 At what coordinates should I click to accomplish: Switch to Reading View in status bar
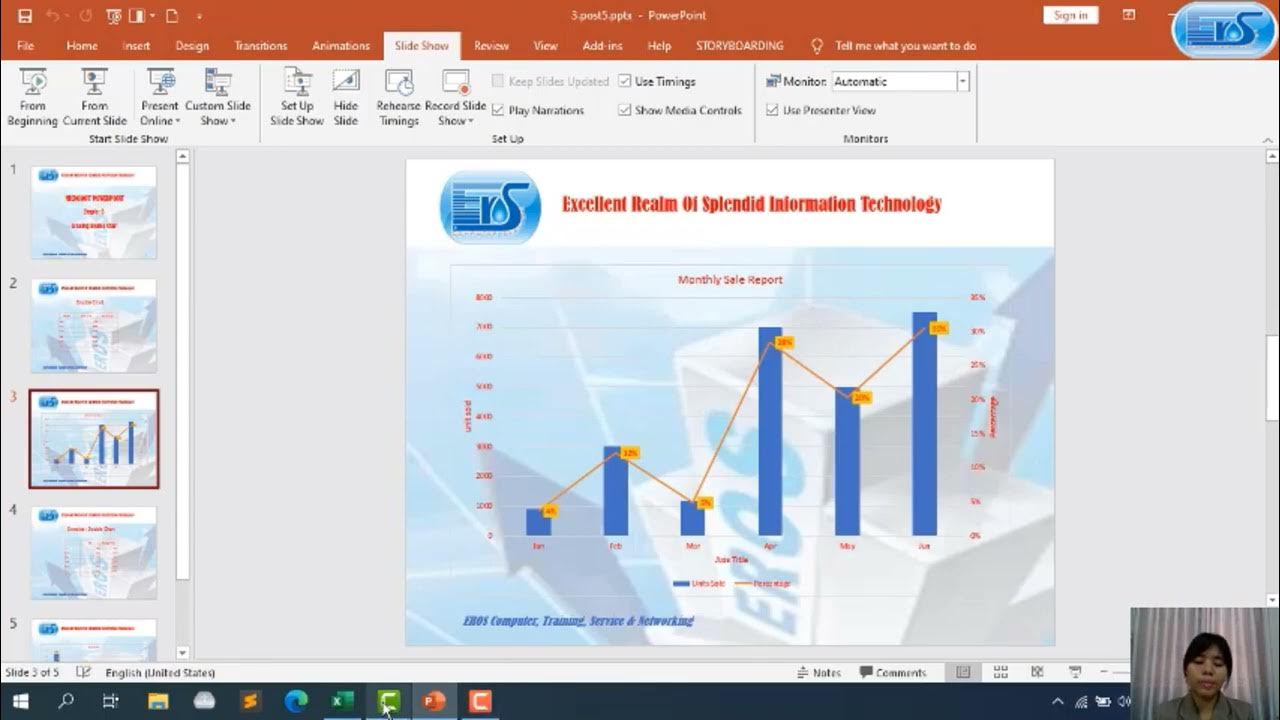point(1037,672)
